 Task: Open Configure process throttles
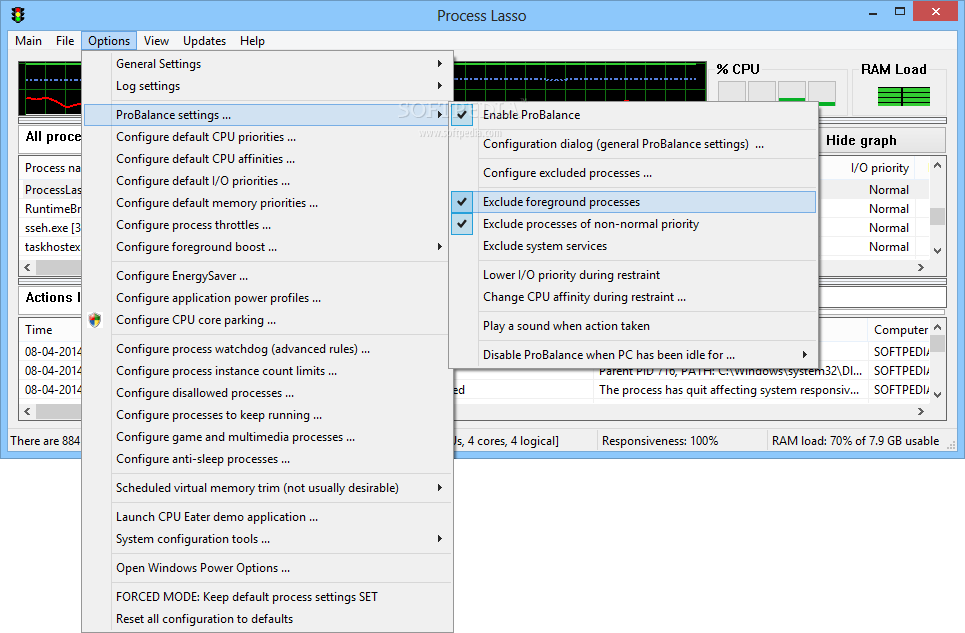pyautogui.click(x=268, y=225)
